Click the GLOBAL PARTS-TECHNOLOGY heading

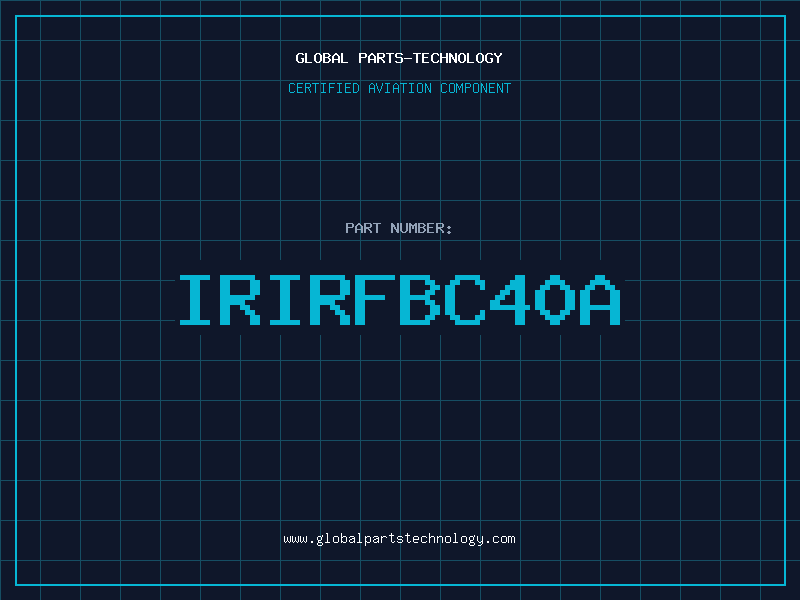399,58
